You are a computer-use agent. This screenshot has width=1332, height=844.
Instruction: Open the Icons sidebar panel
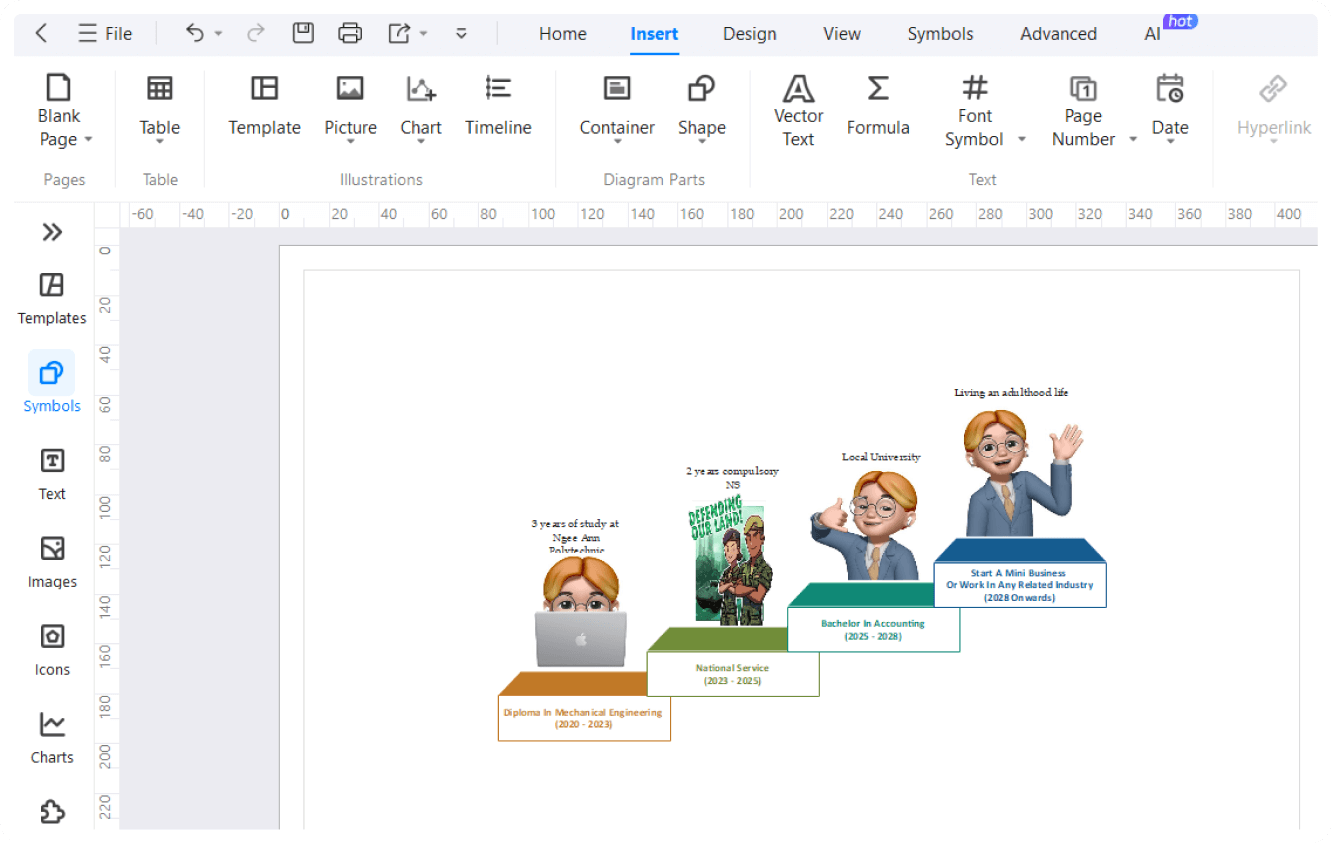pyautogui.click(x=52, y=650)
